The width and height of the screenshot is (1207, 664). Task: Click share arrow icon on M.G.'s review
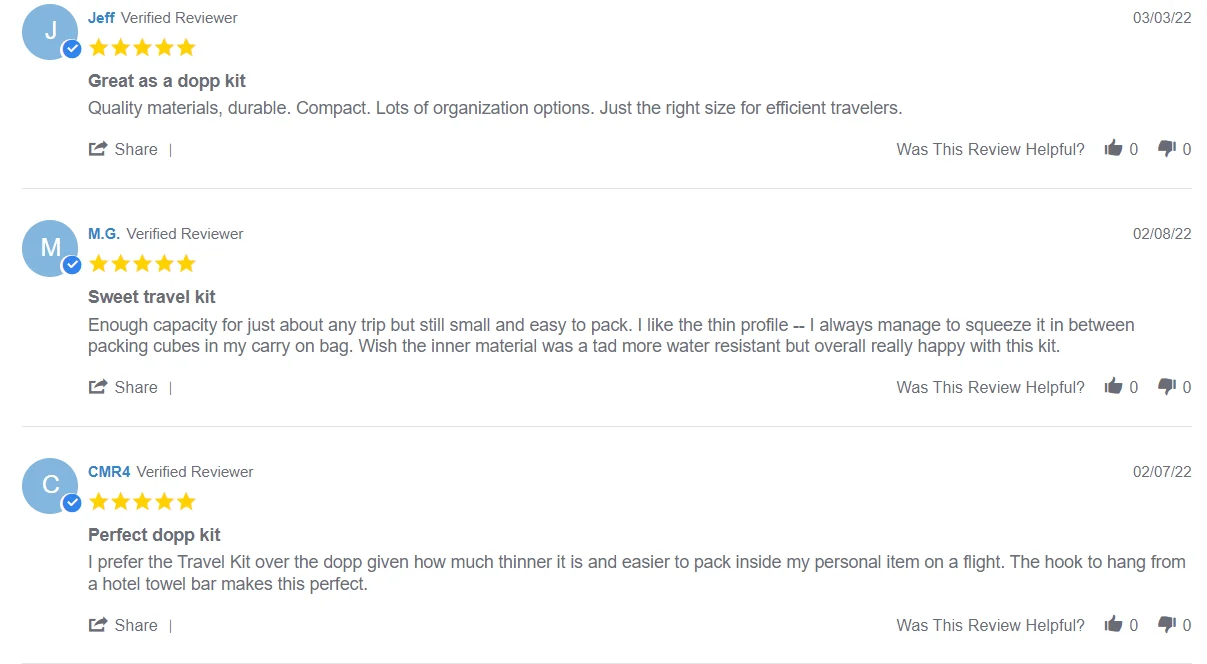(x=98, y=387)
